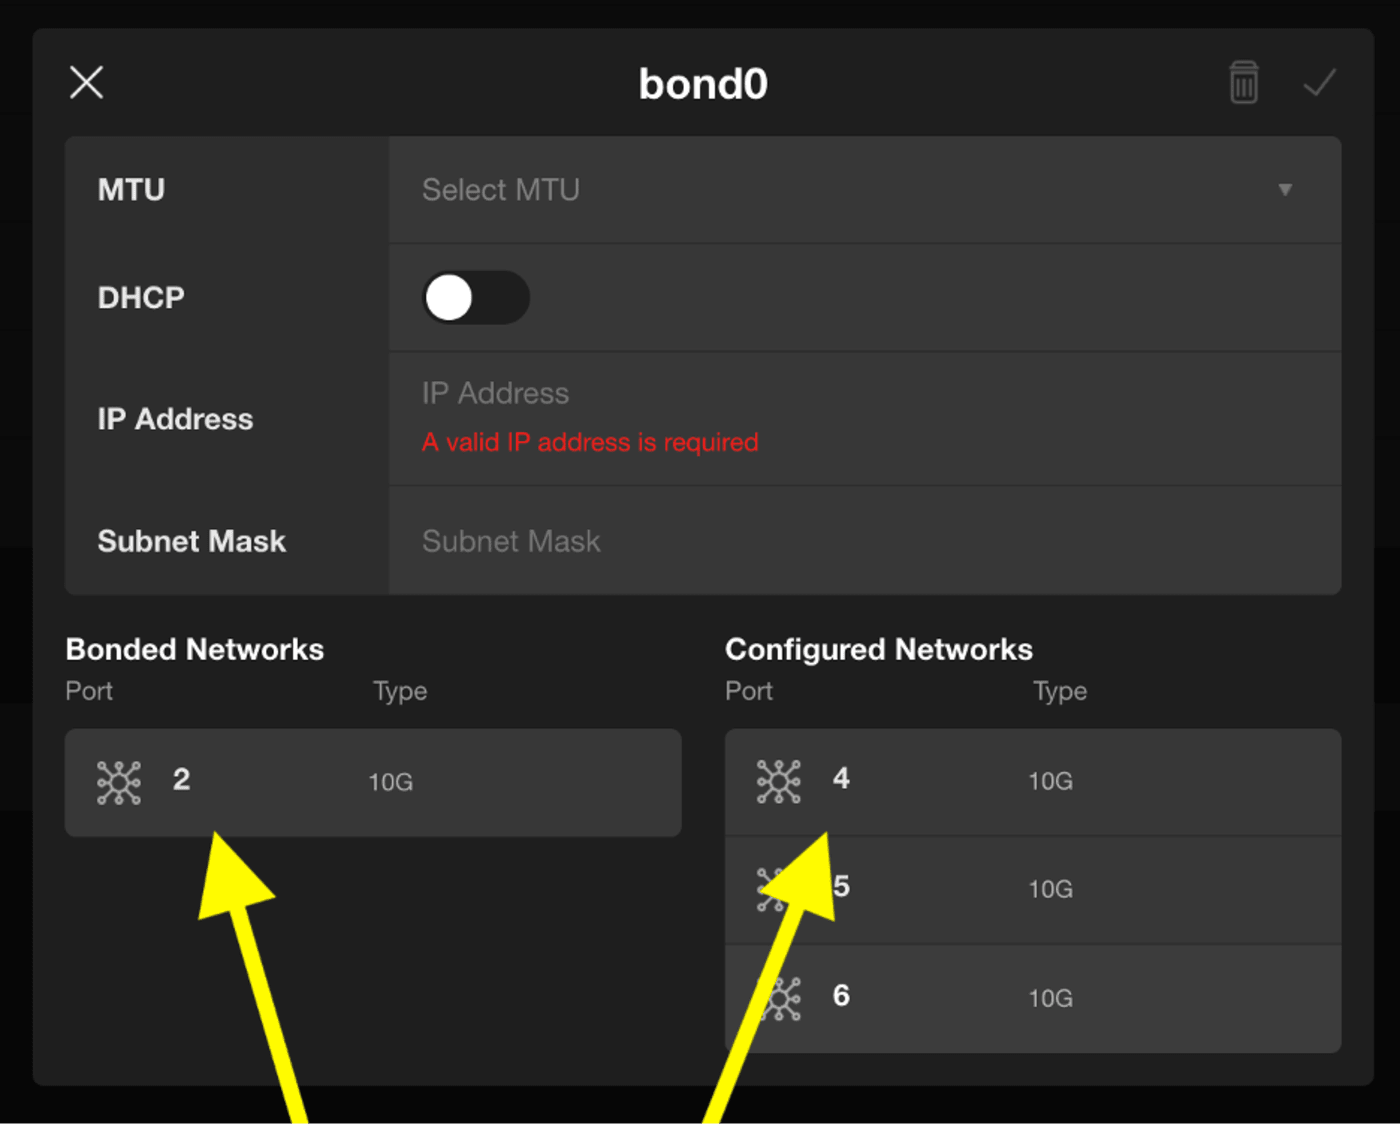This screenshot has height=1125, width=1400.
Task: Click the network icon for port 2
Action: [x=119, y=782]
